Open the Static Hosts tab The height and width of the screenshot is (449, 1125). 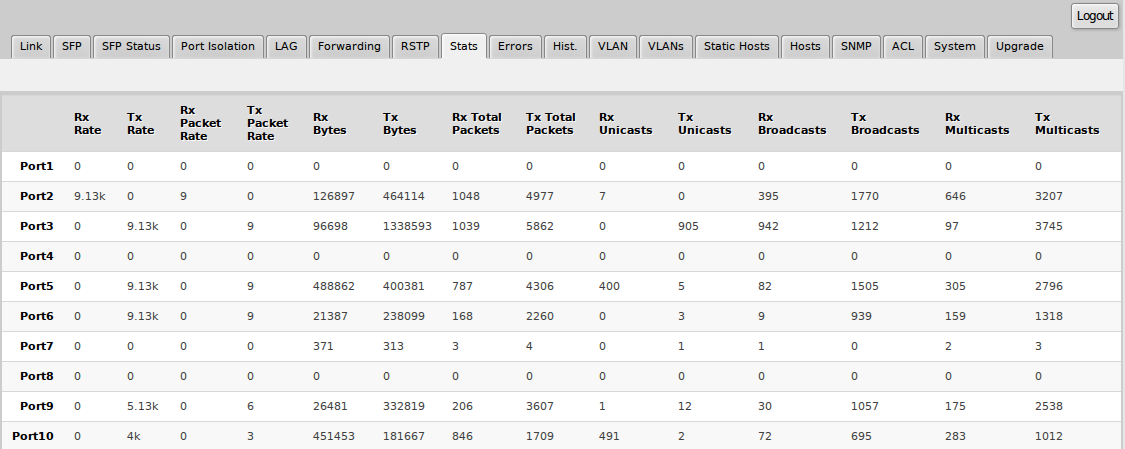click(736, 46)
